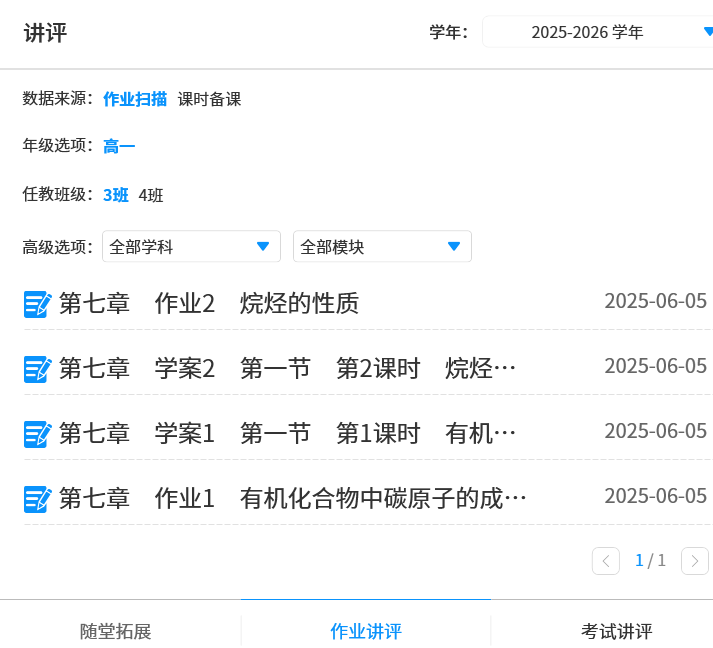Screen dimensions: 713x648
Task: Choose grade 高一
Action: pos(119,146)
